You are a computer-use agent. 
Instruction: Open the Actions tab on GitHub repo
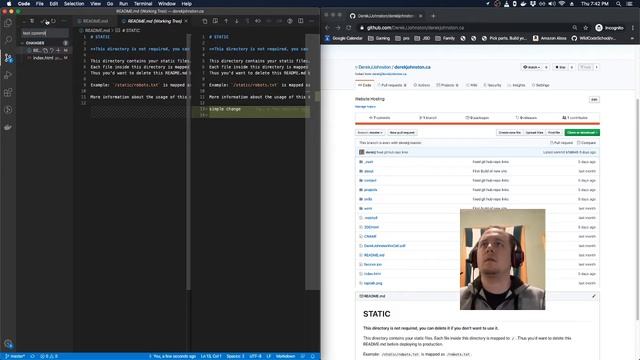pos(422,85)
